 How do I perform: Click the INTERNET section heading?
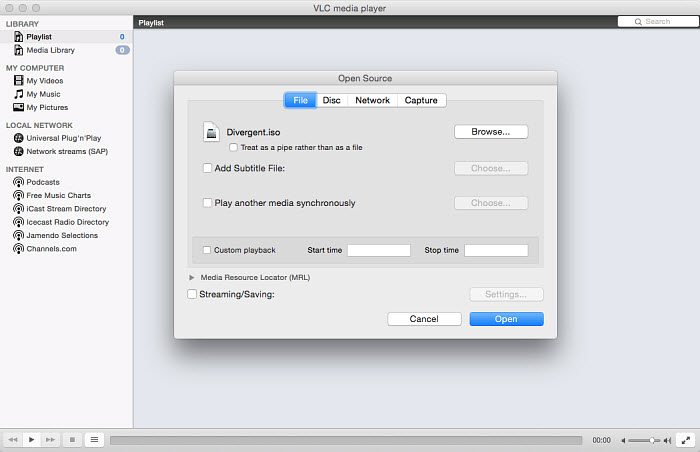[25, 169]
